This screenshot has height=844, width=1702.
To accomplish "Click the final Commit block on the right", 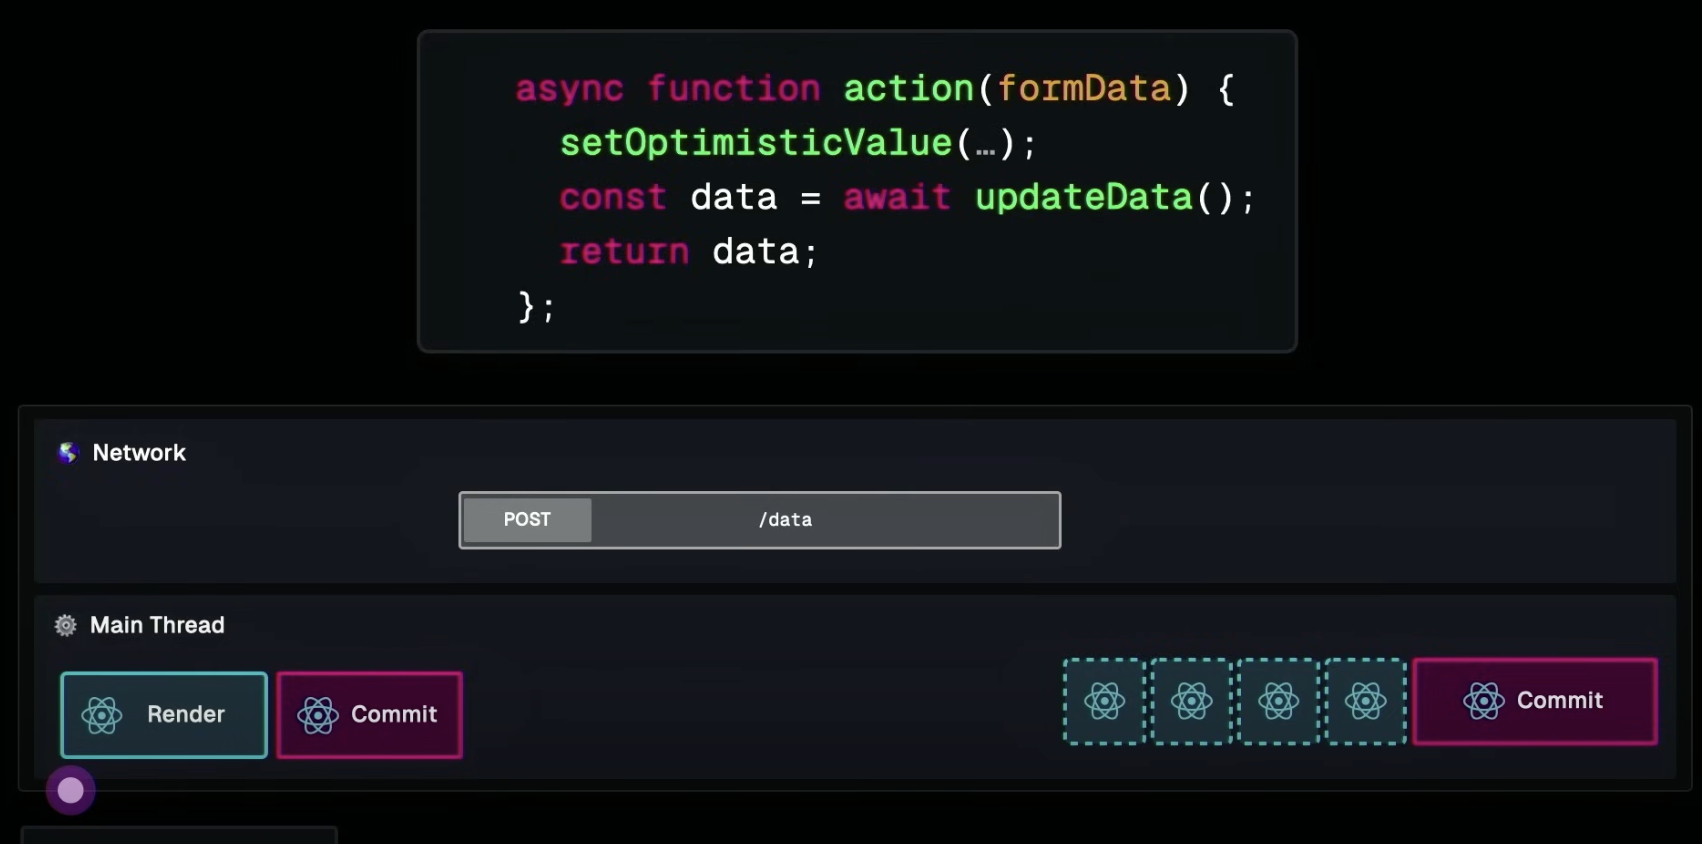I will pos(1535,701).
